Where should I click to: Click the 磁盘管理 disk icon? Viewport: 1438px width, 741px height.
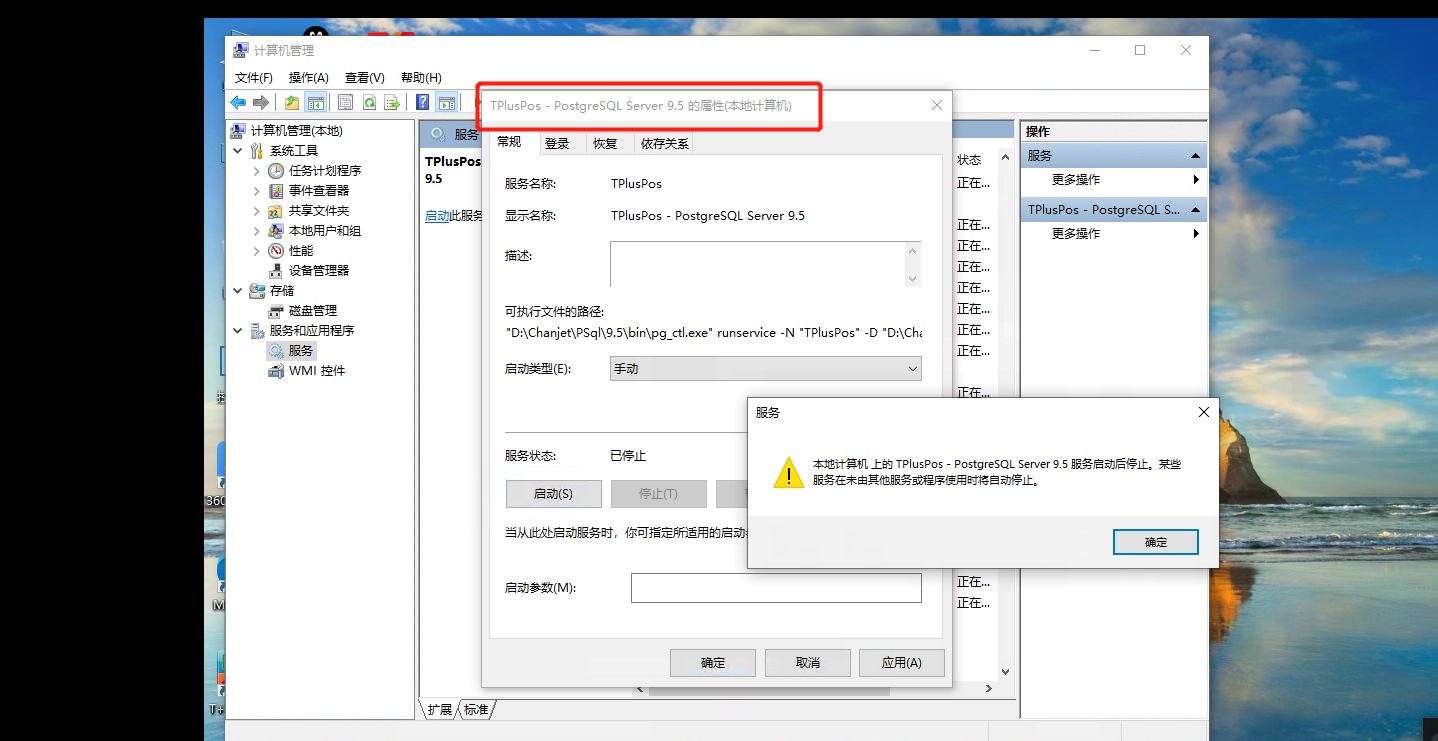(x=276, y=311)
